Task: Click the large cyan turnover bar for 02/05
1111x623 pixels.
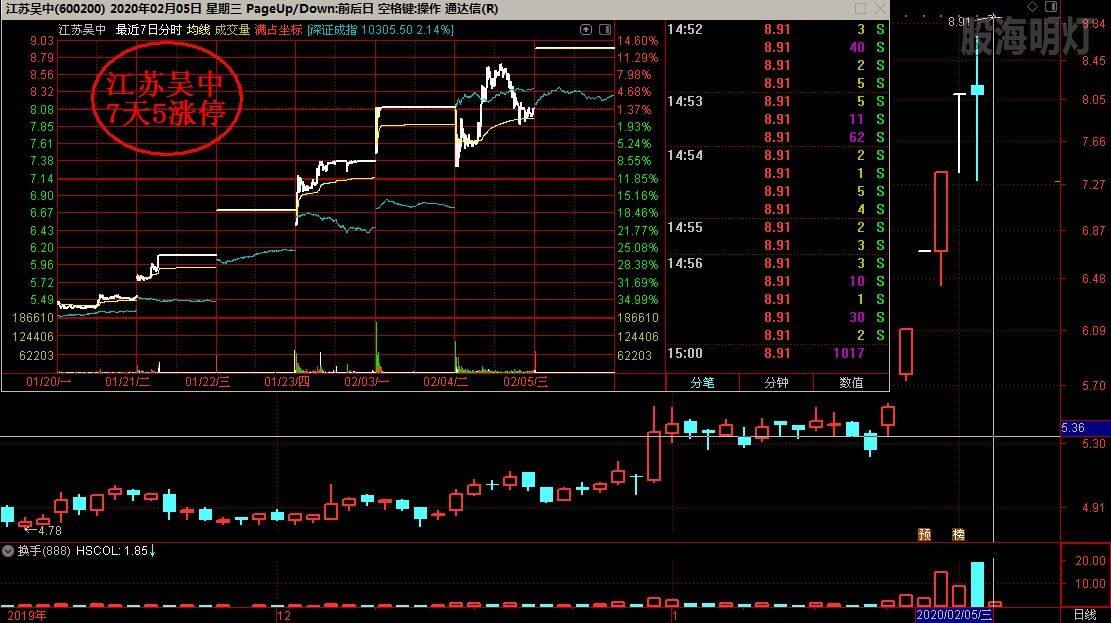Action: (977, 584)
